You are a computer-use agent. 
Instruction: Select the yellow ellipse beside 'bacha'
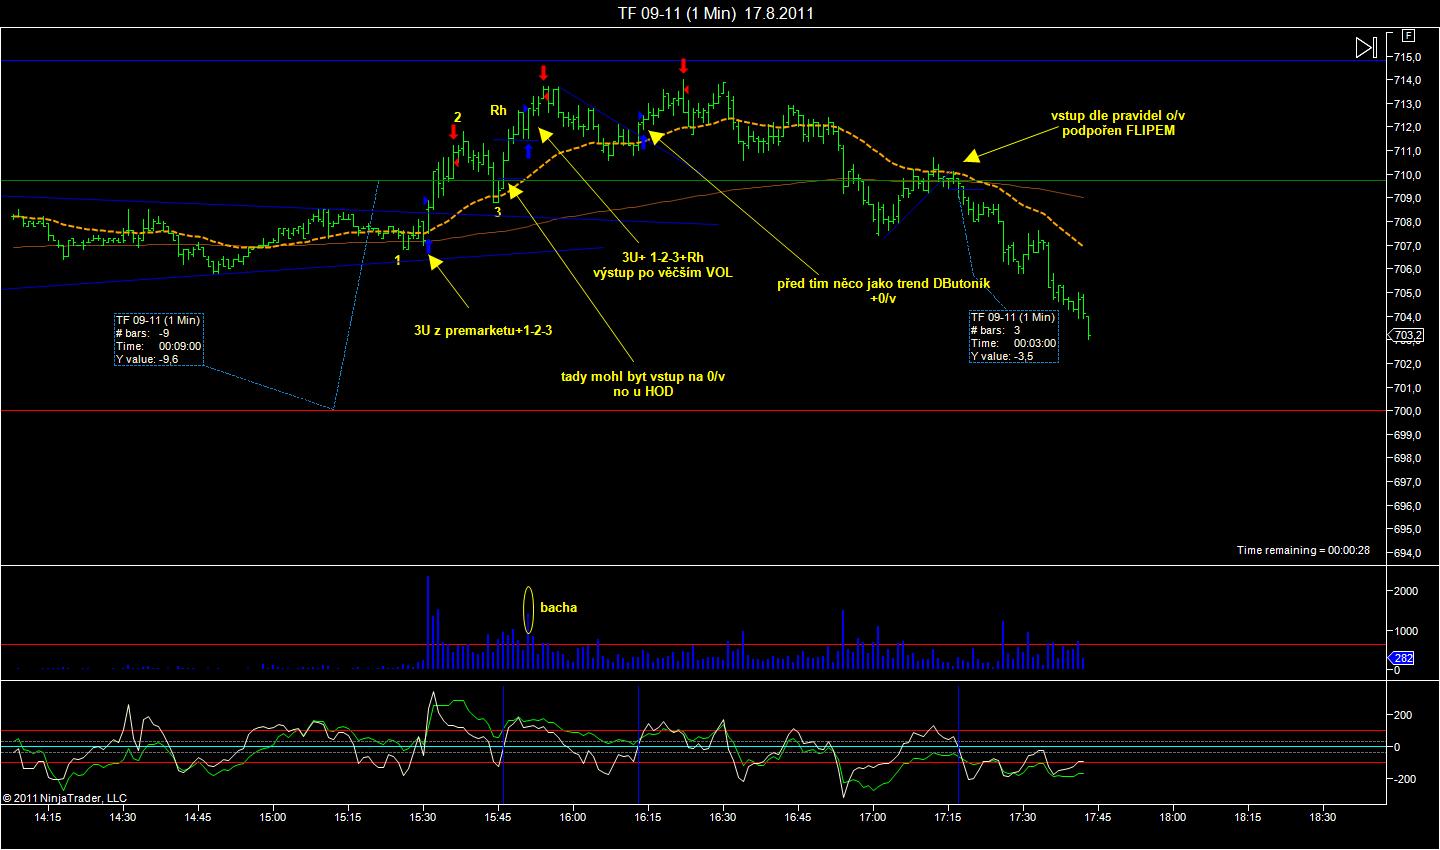point(528,609)
